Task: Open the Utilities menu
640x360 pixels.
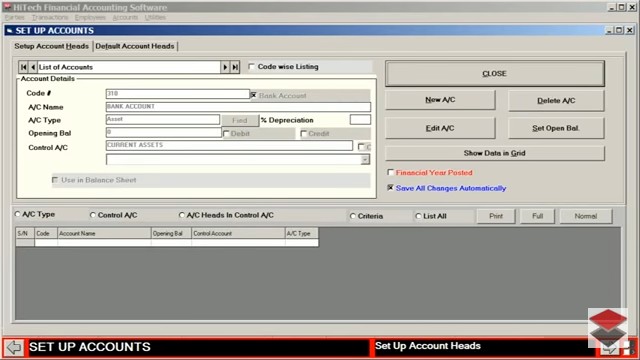Action: [155, 17]
